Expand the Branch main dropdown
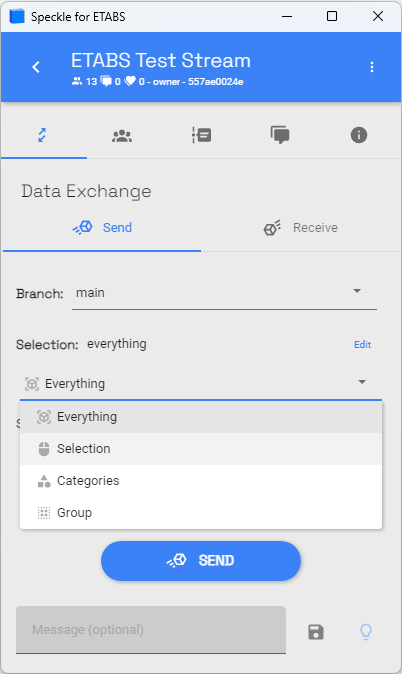 coord(224,293)
